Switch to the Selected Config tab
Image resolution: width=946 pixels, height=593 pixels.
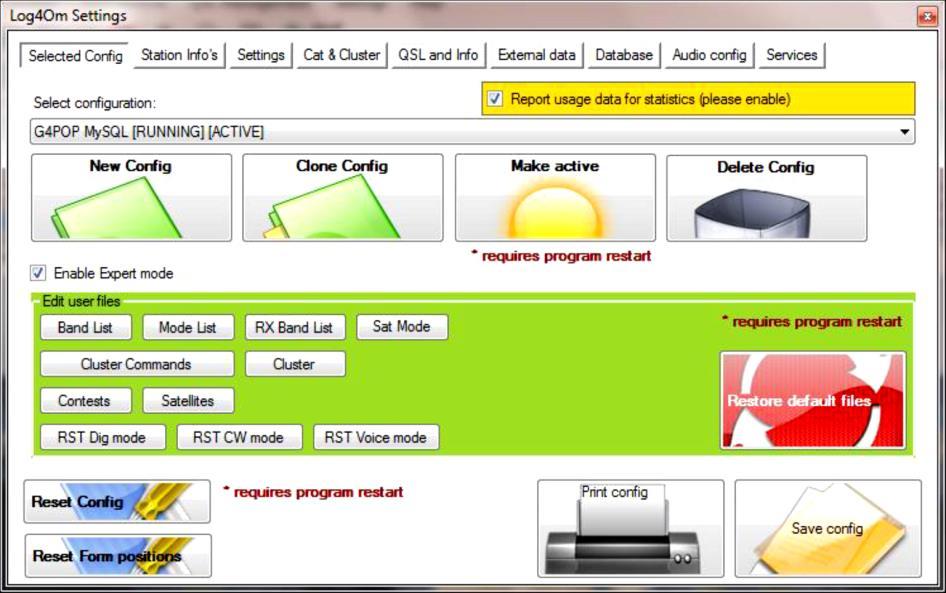(75, 55)
